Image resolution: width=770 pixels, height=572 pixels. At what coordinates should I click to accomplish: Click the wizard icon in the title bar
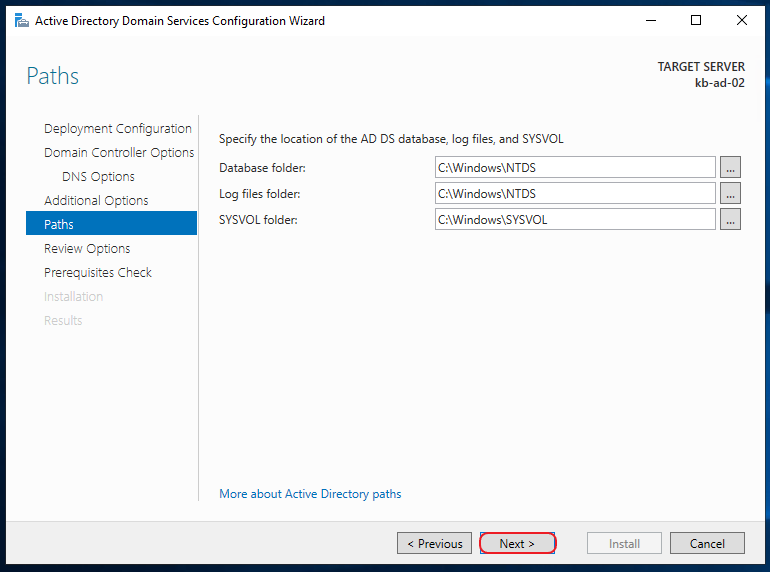coord(22,21)
